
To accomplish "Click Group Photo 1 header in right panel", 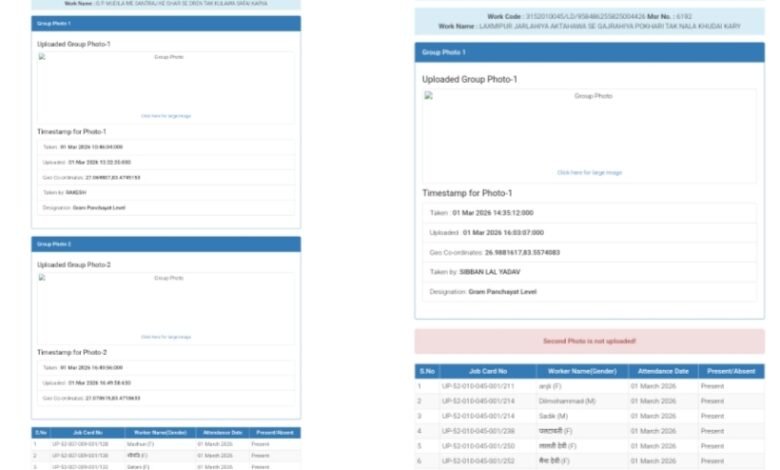I will click(589, 52).
